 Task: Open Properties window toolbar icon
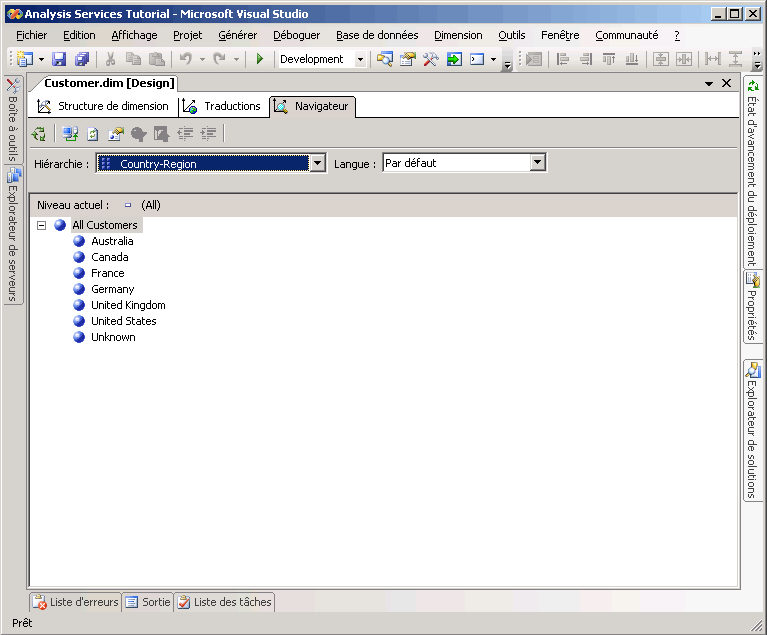tap(407, 59)
